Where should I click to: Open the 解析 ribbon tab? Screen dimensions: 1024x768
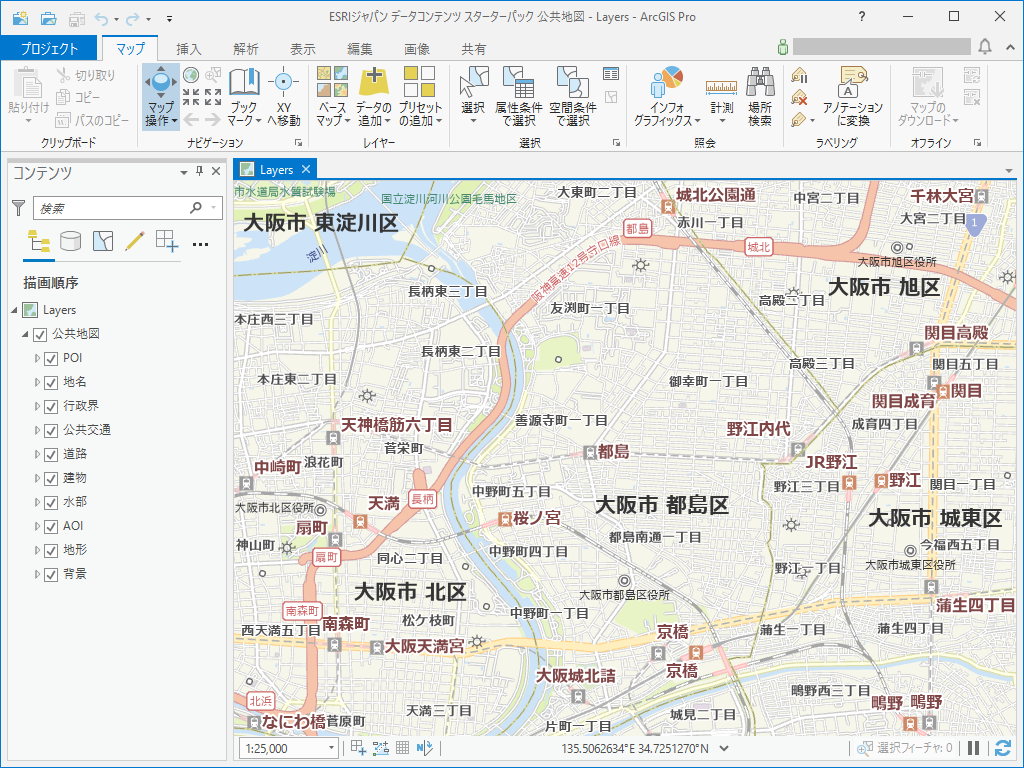coord(246,49)
